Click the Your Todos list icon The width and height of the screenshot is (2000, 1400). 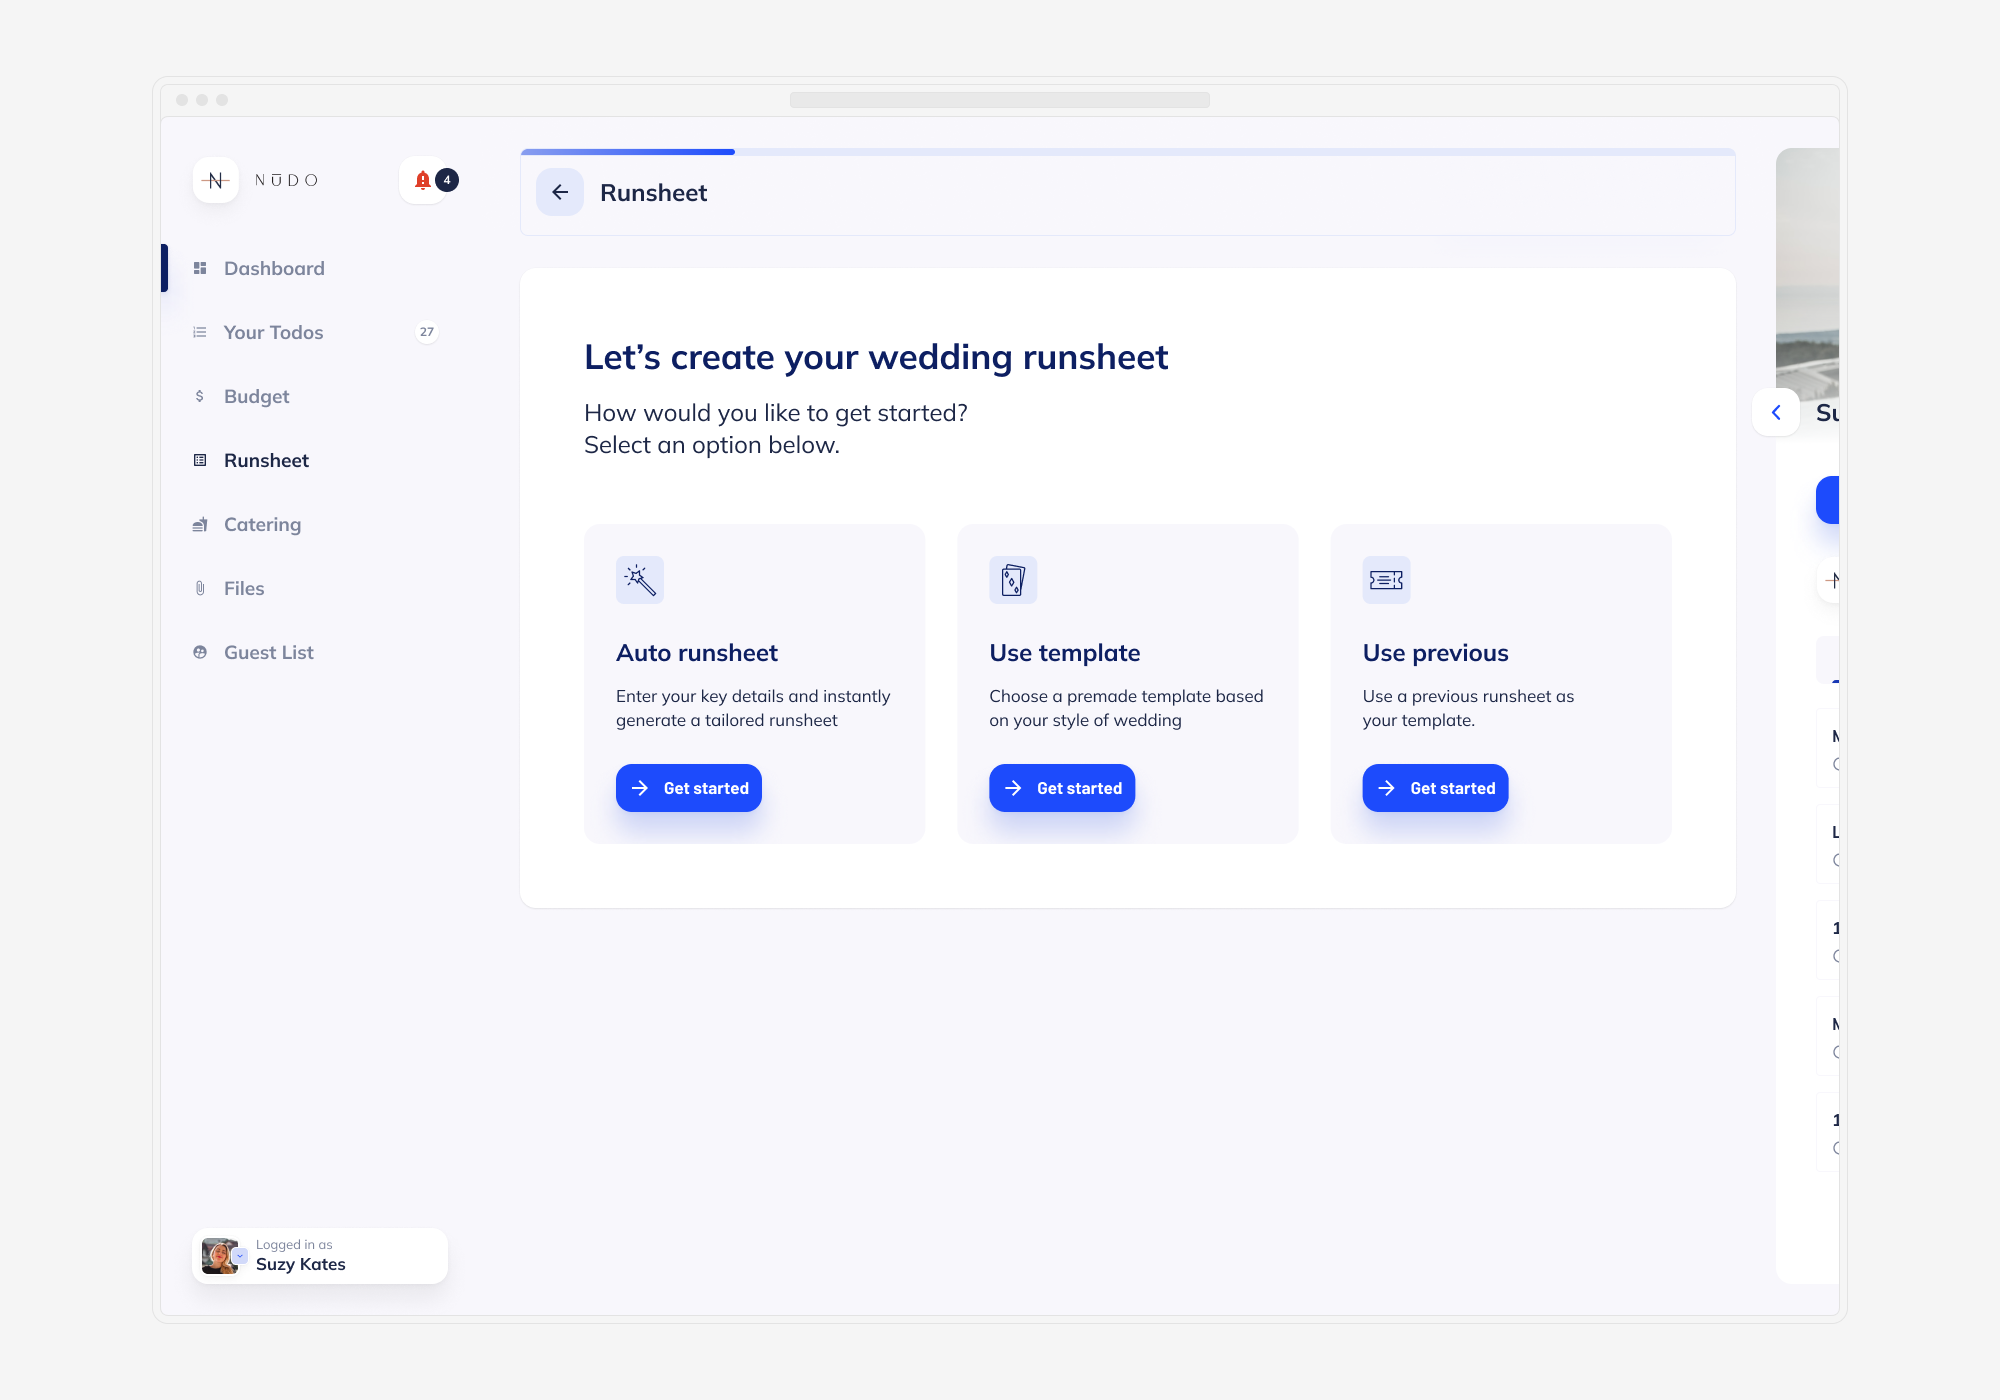click(200, 332)
